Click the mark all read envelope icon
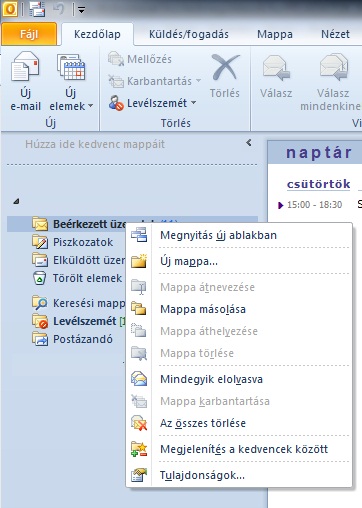This screenshot has height=508, width=362. coord(139,379)
